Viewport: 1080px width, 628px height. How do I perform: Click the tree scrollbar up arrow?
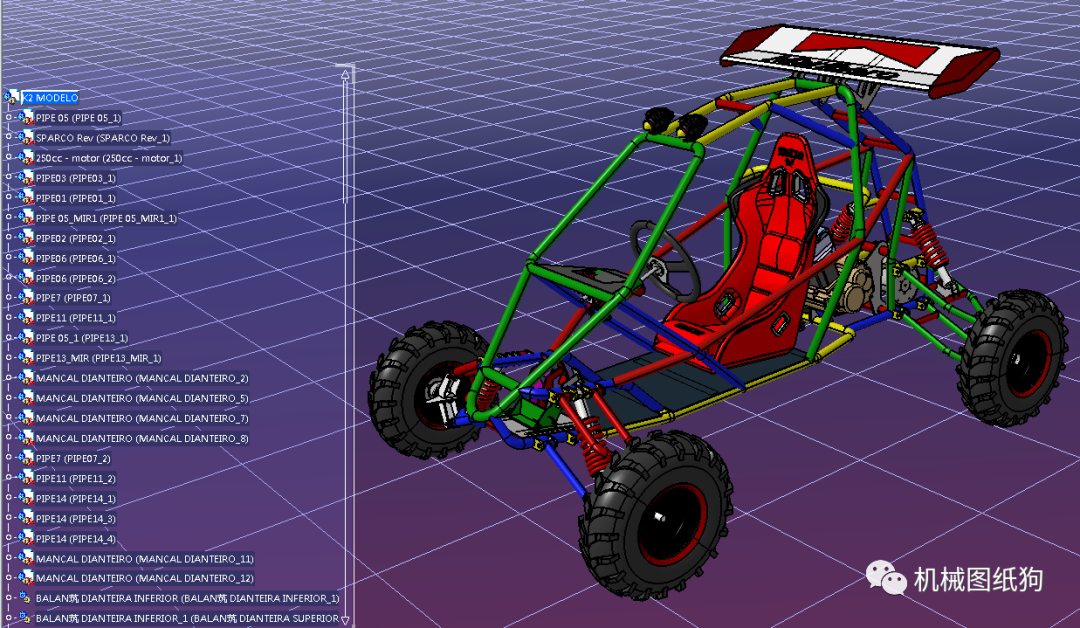click(x=345, y=74)
